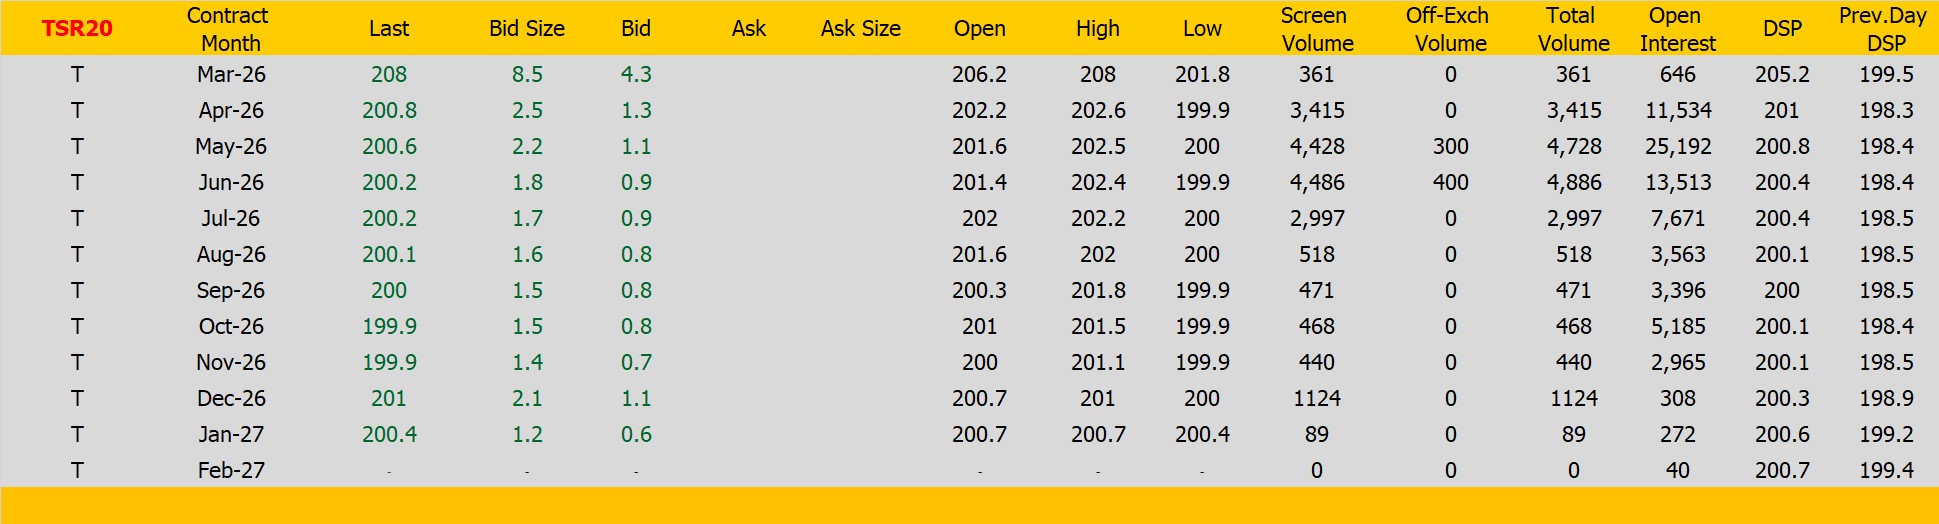This screenshot has height=524, width=1939.
Task: Select the Jun-26 off-exchange volume 400
Action: pyautogui.click(x=1450, y=183)
